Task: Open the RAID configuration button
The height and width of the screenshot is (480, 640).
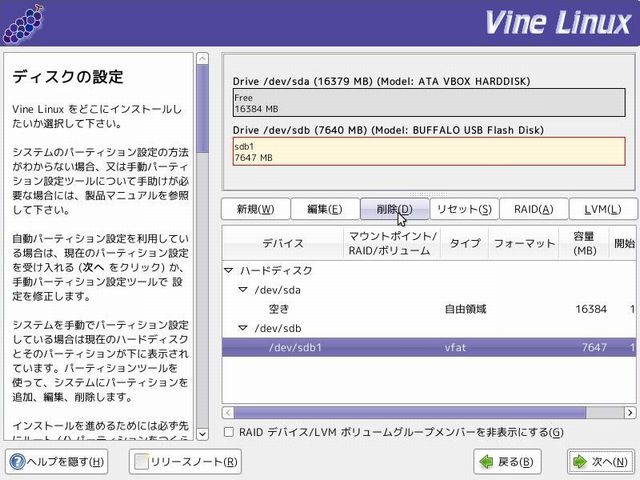Action: (533, 209)
